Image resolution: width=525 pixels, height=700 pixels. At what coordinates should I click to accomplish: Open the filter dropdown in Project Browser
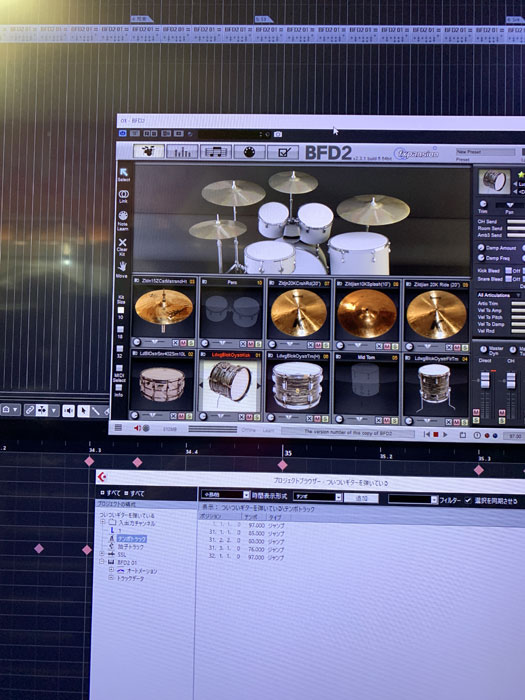(413, 499)
